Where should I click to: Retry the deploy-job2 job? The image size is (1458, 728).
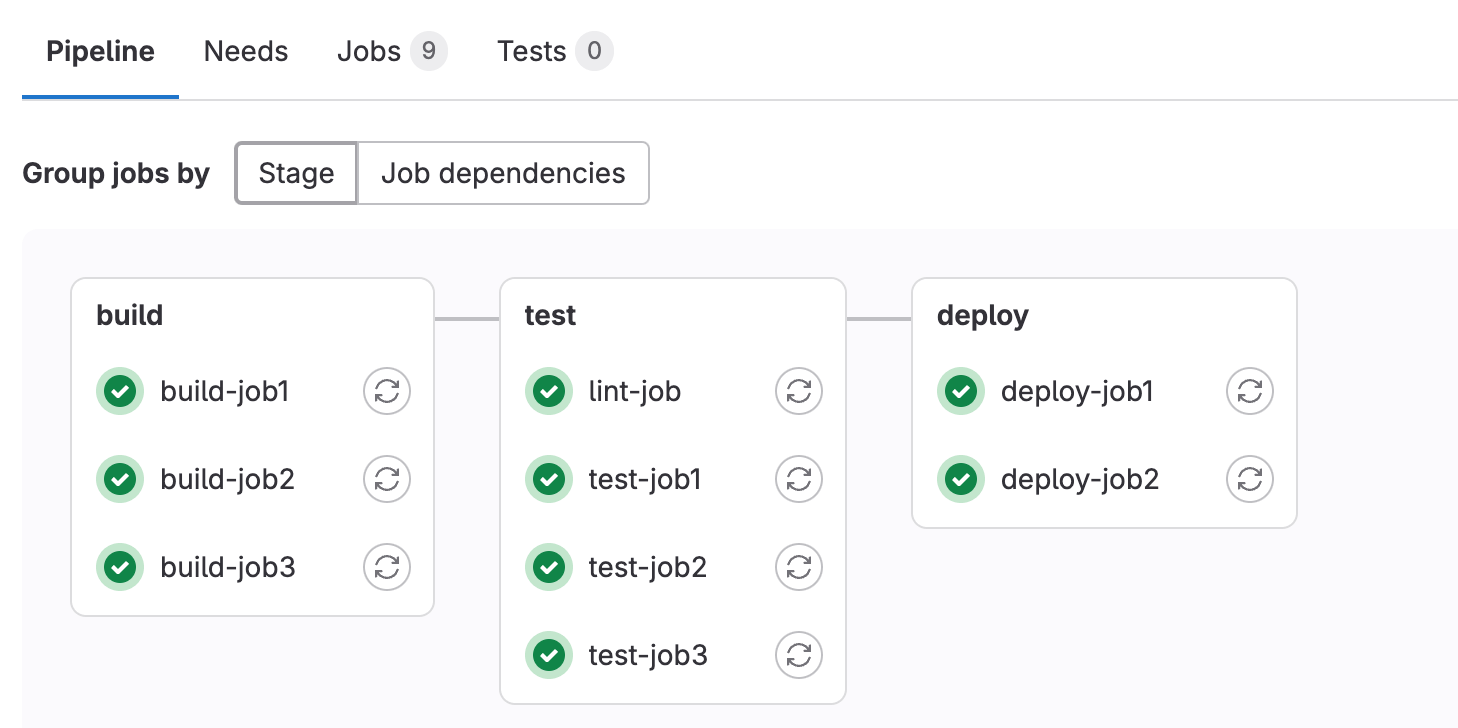(1249, 479)
